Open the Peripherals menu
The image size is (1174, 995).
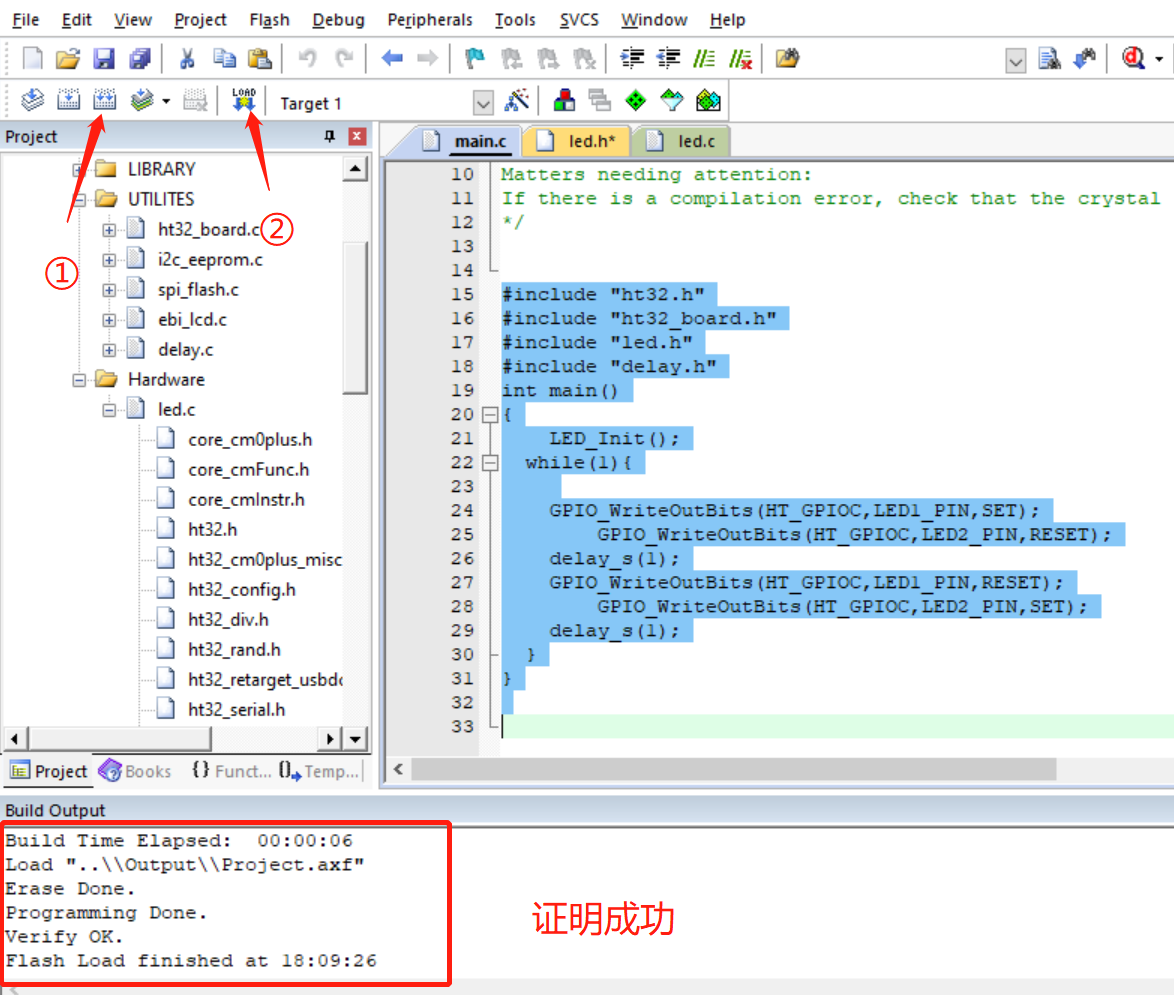click(430, 19)
